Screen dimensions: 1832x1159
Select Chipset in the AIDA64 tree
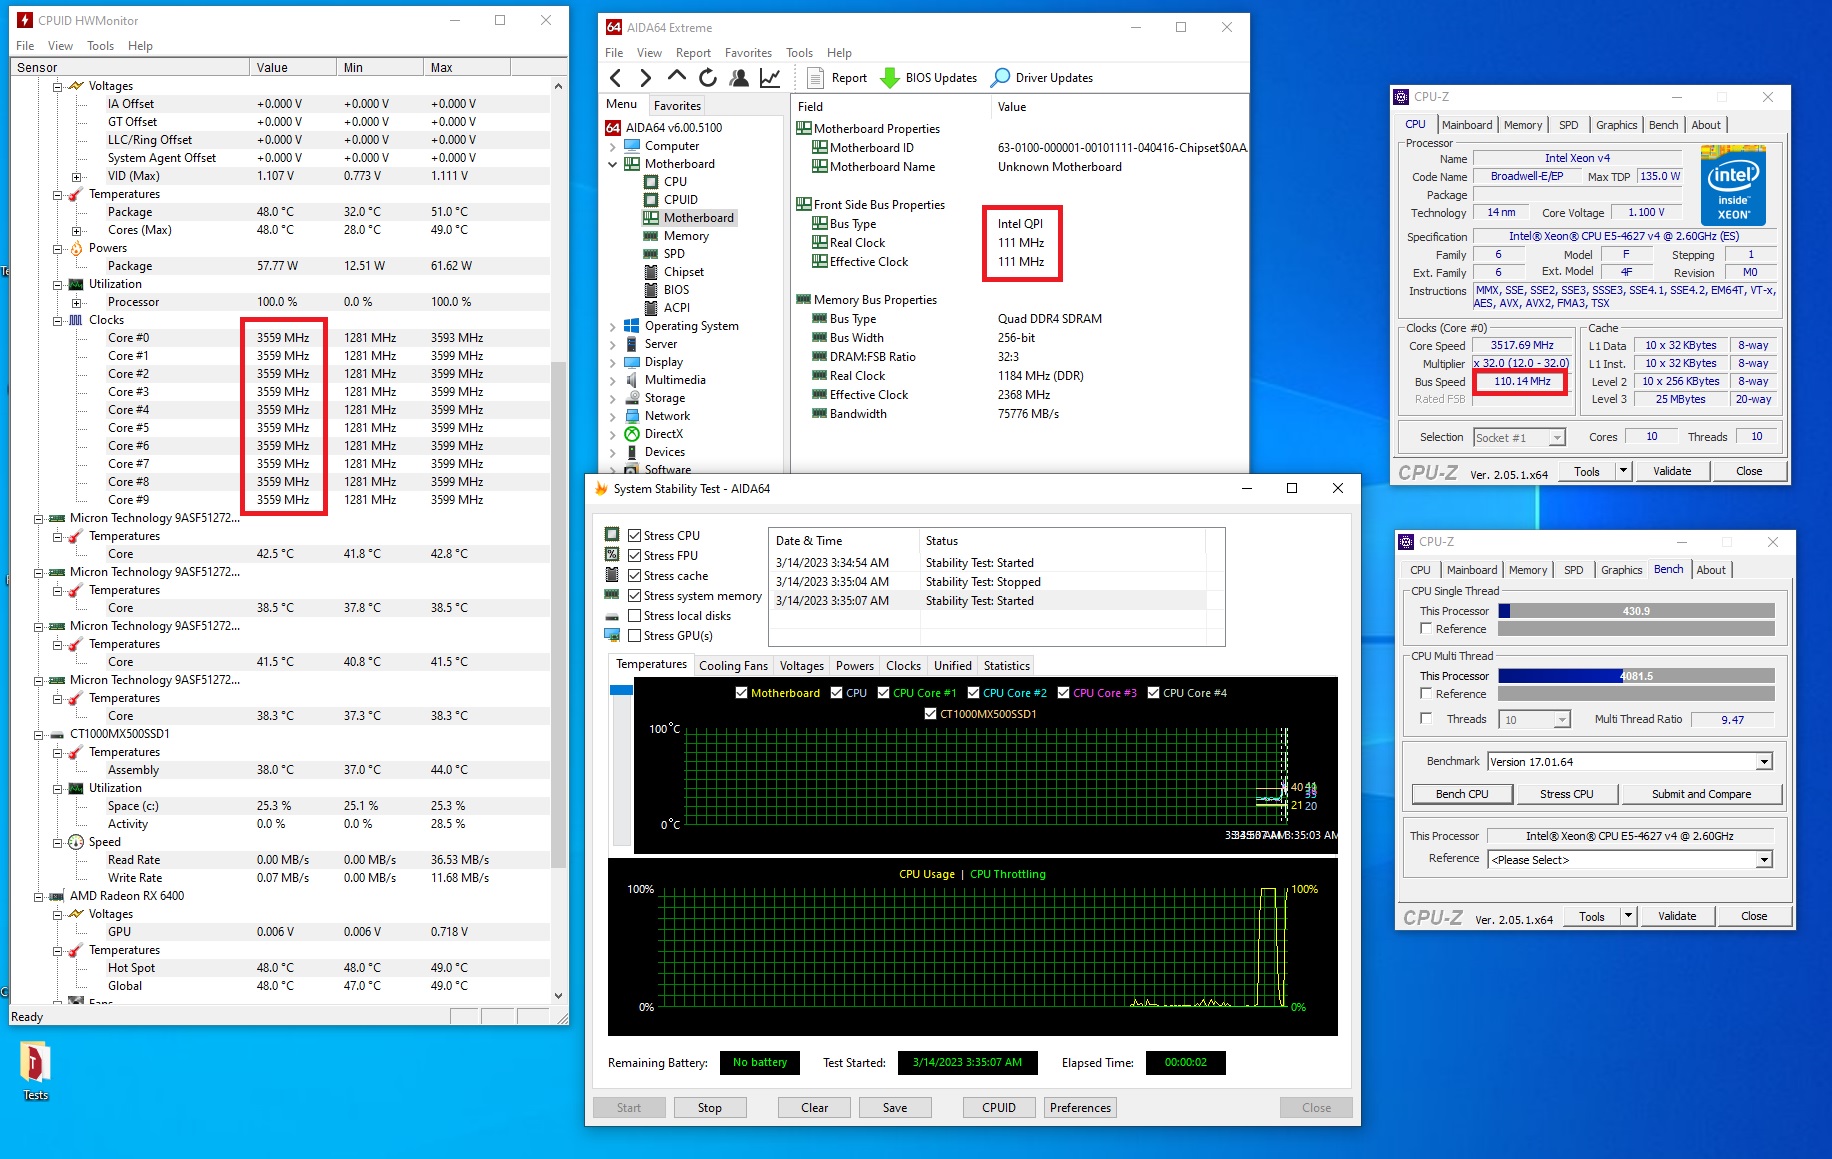click(674, 272)
